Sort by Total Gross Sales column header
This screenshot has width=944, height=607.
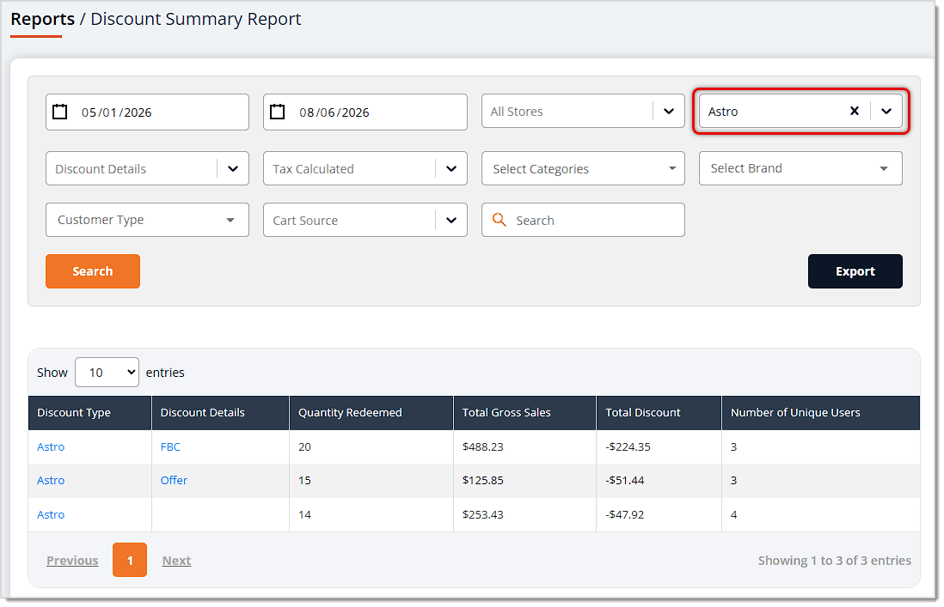point(525,412)
